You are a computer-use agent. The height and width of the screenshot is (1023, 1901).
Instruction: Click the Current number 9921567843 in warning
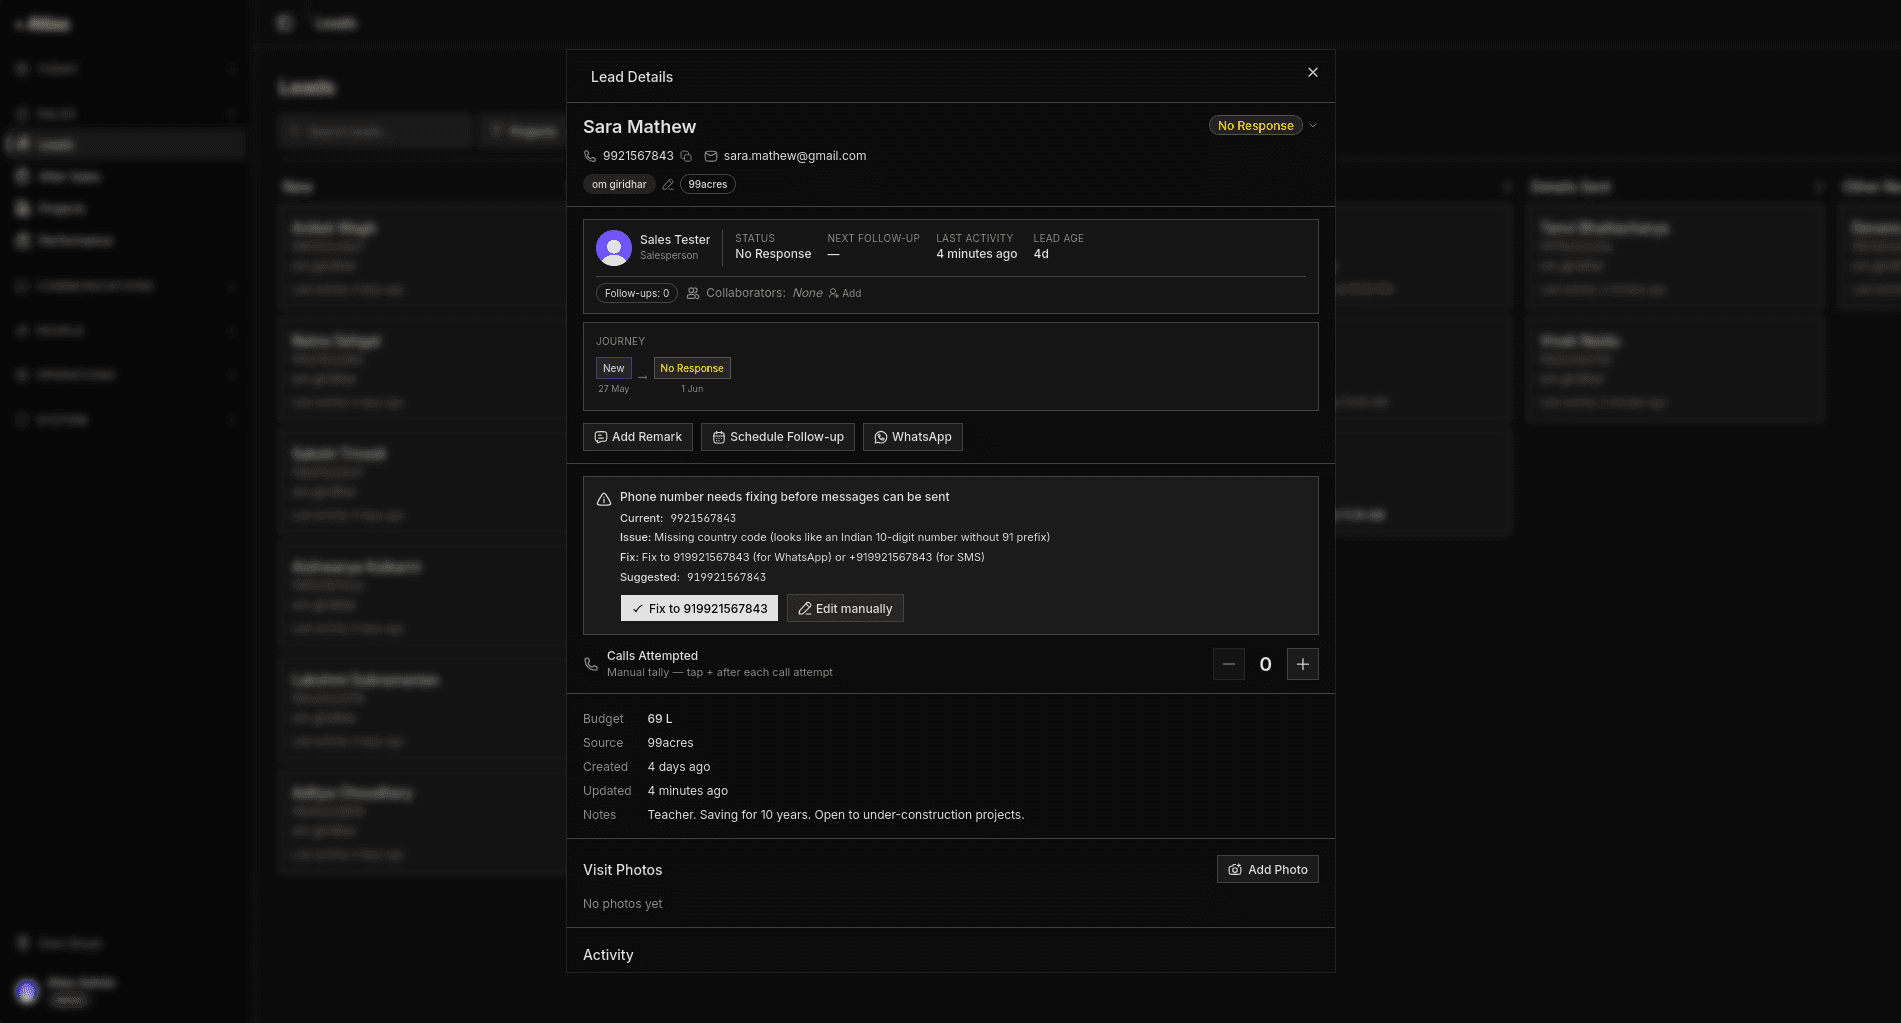click(x=704, y=518)
